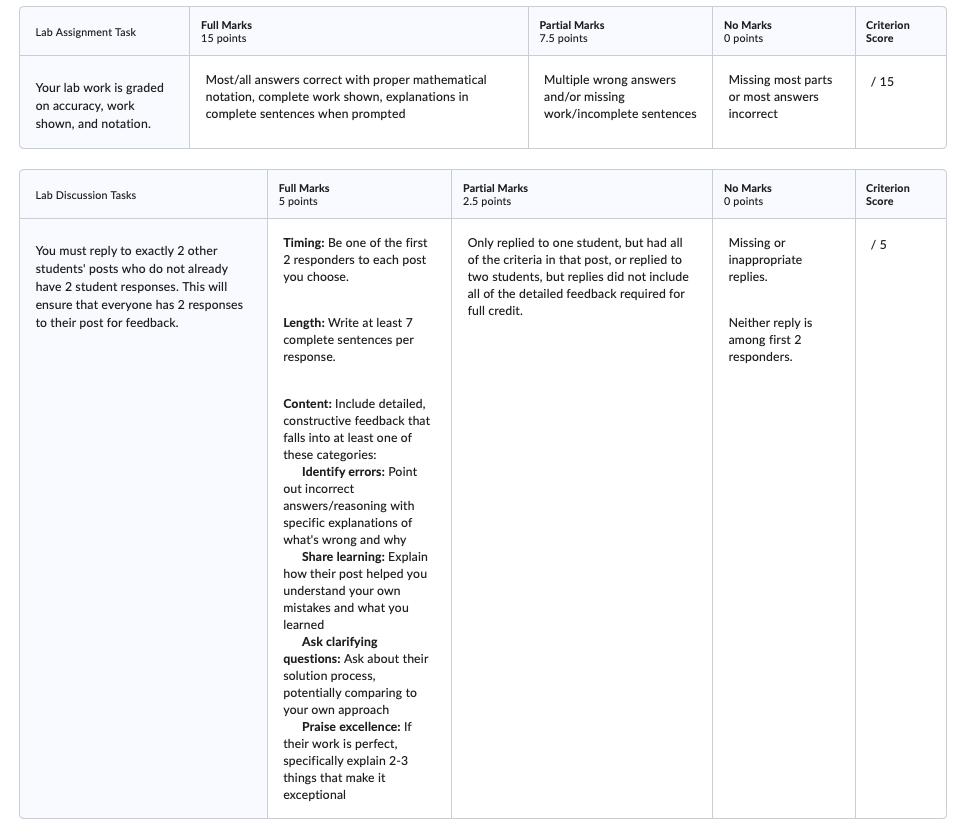Click the Lab Assignment Task criterion title
This screenshot has height=832, width=975.
(x=86, y=32)
